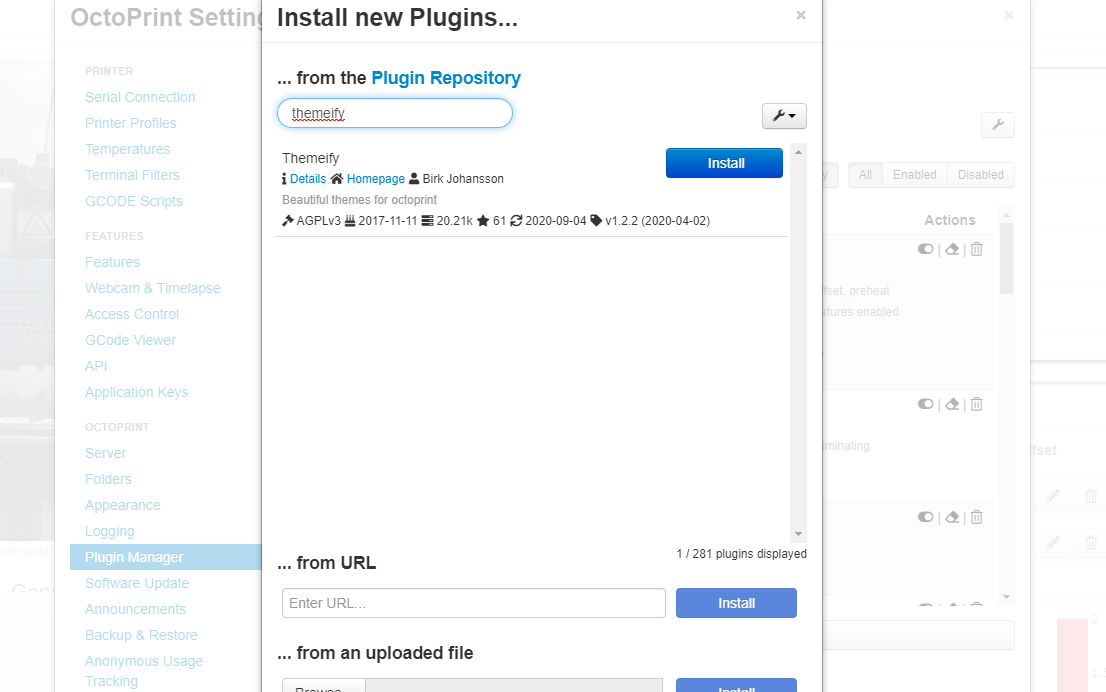Viewport: 1106px width, 692px height.
Task: Toggle the second plugin's enable switch
Action: pyautogui.click(x=925, y=404)
